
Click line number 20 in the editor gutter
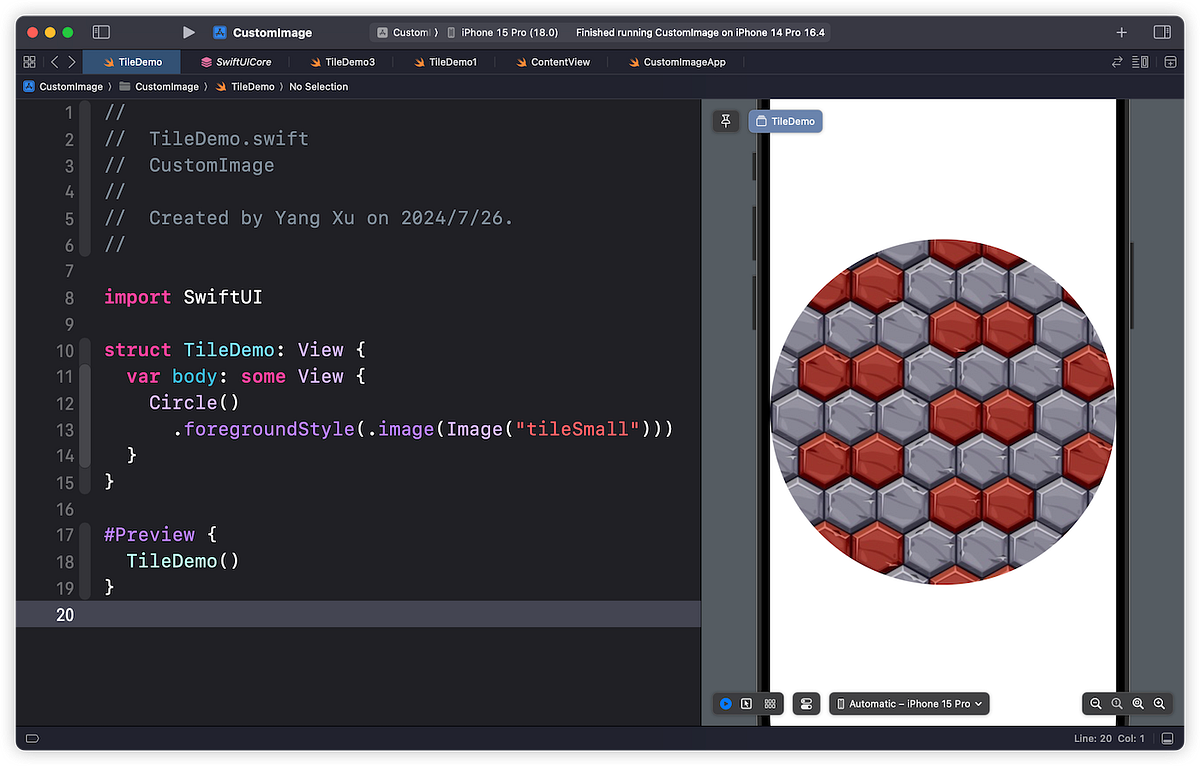tap(65, 614)
